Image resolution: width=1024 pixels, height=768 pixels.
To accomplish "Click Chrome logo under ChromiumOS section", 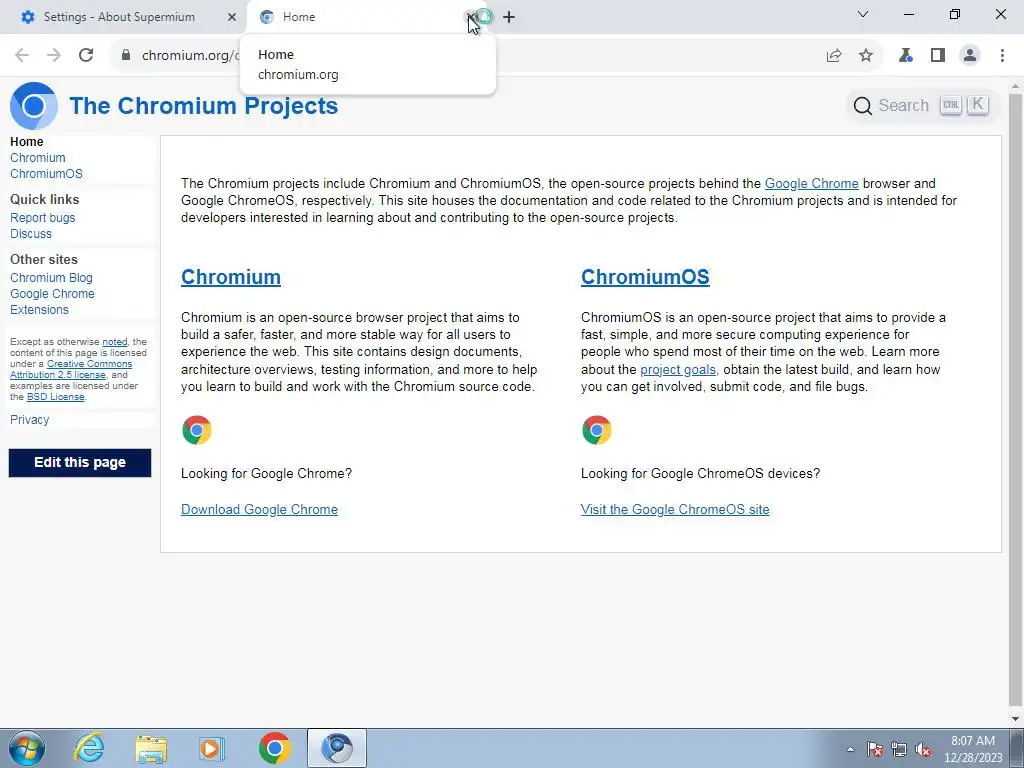I will 596,430.
